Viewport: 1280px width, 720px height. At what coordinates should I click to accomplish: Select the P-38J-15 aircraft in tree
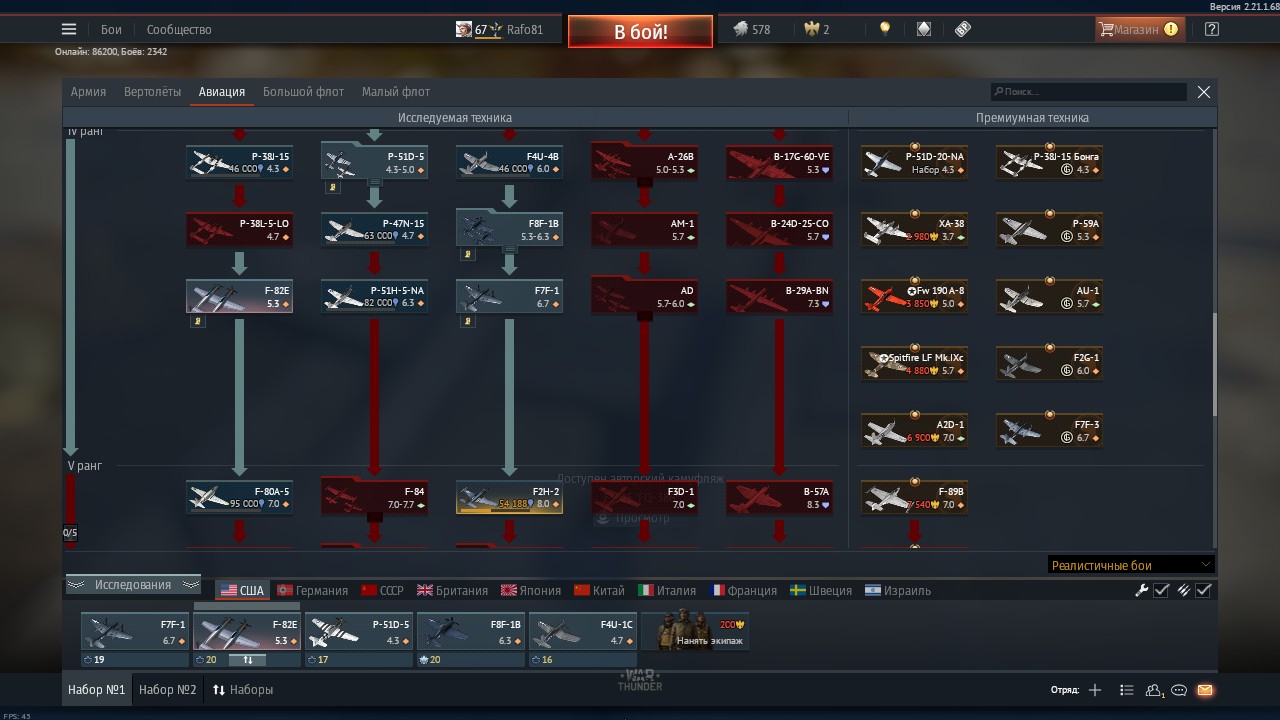point(239,162)
